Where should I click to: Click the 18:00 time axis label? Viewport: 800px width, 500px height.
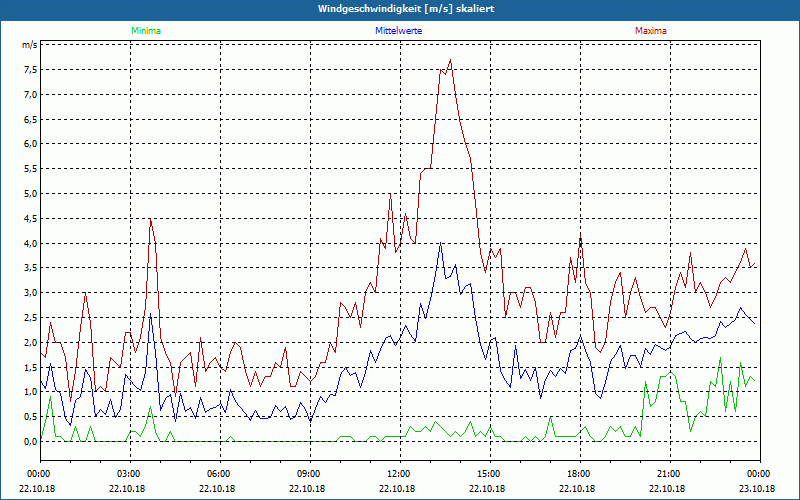pyautogui.click(x=578, y=474)
